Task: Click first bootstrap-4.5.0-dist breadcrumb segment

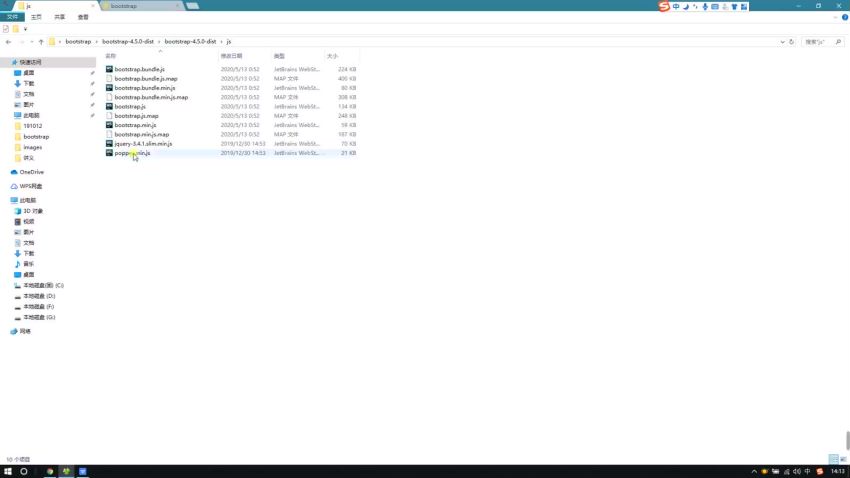Action: pos(128,42)
